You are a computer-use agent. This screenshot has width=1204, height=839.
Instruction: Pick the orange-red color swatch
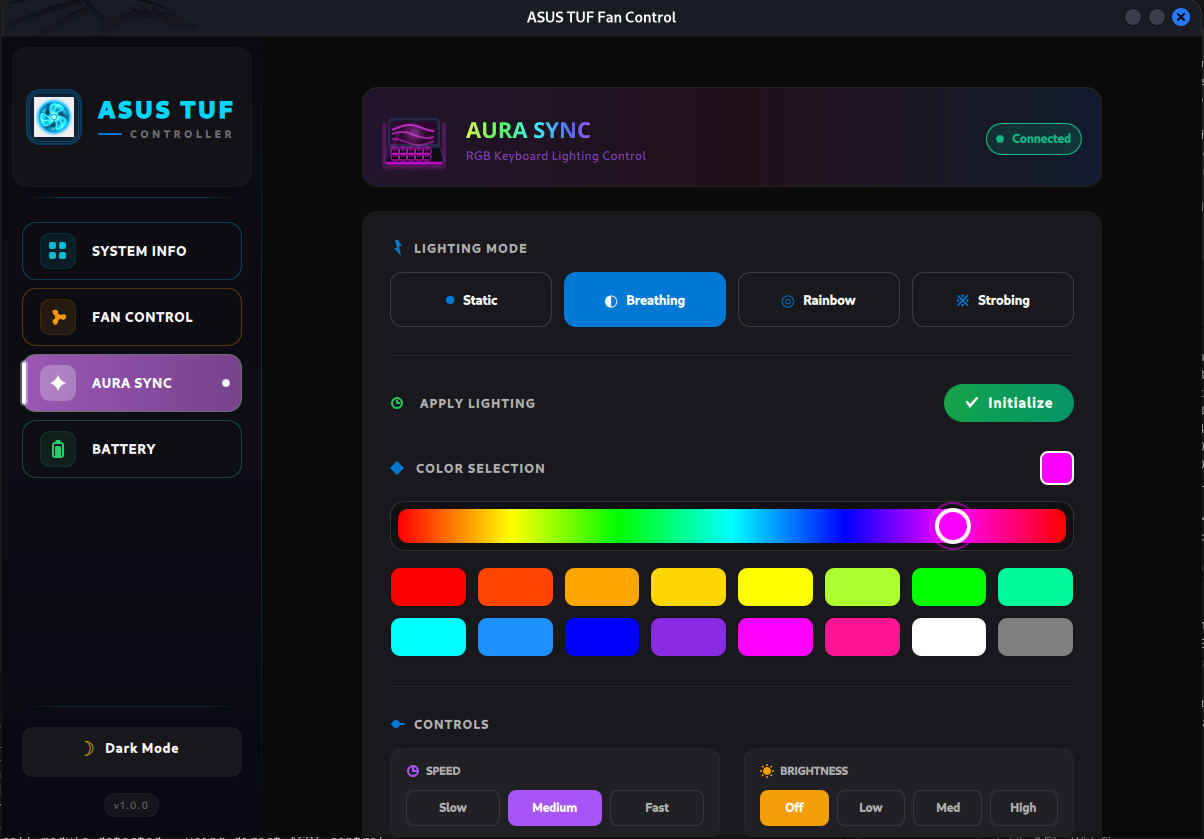[515, 587]
